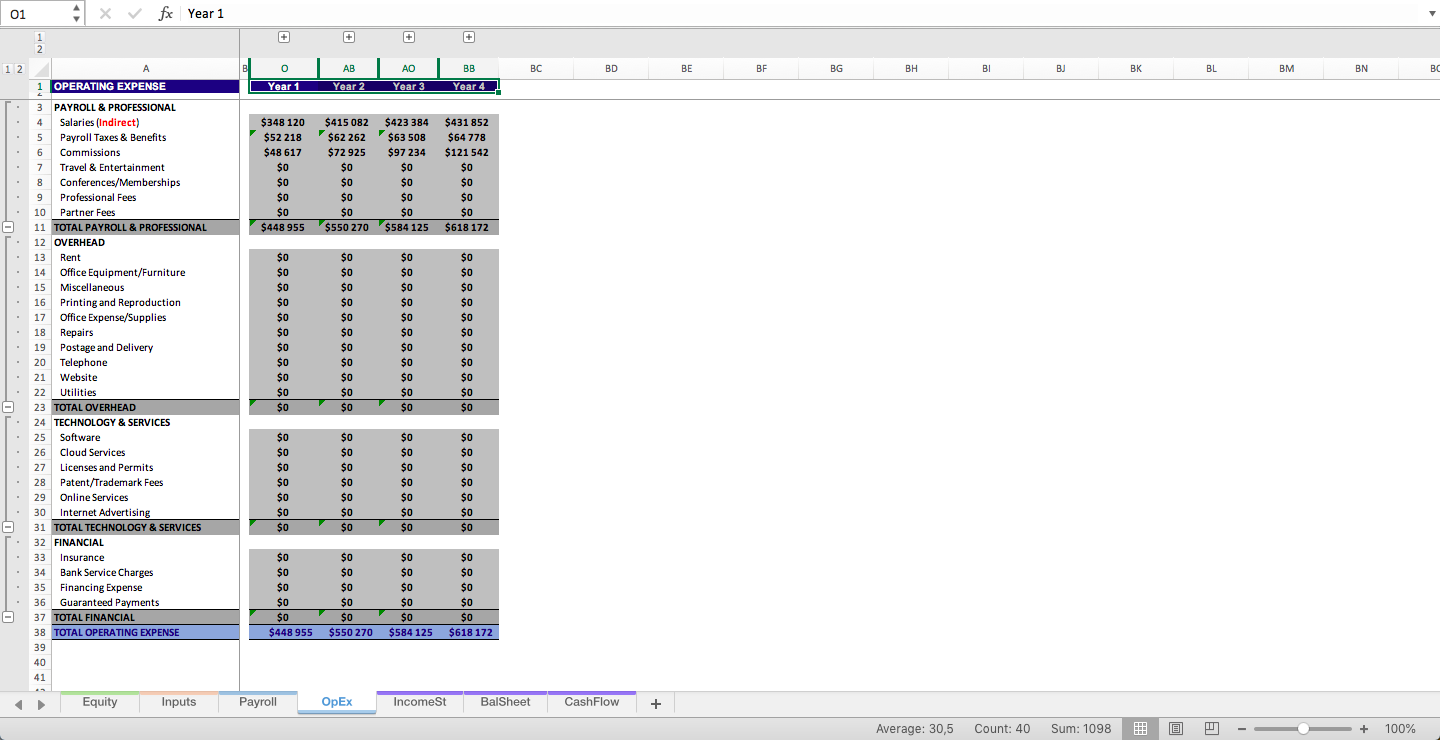The image size is (1440, 740).
Task: Select the OpEx sheet tab
Action: (x=337, y=702)
